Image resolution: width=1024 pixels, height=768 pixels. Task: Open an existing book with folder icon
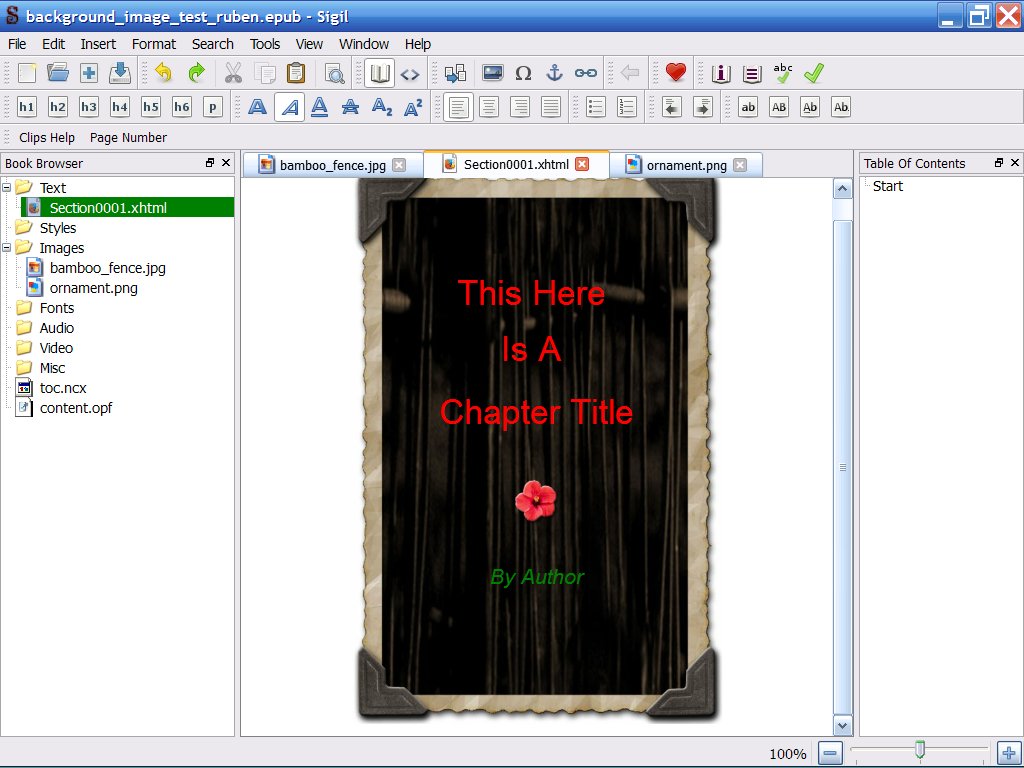pos(58,73)
